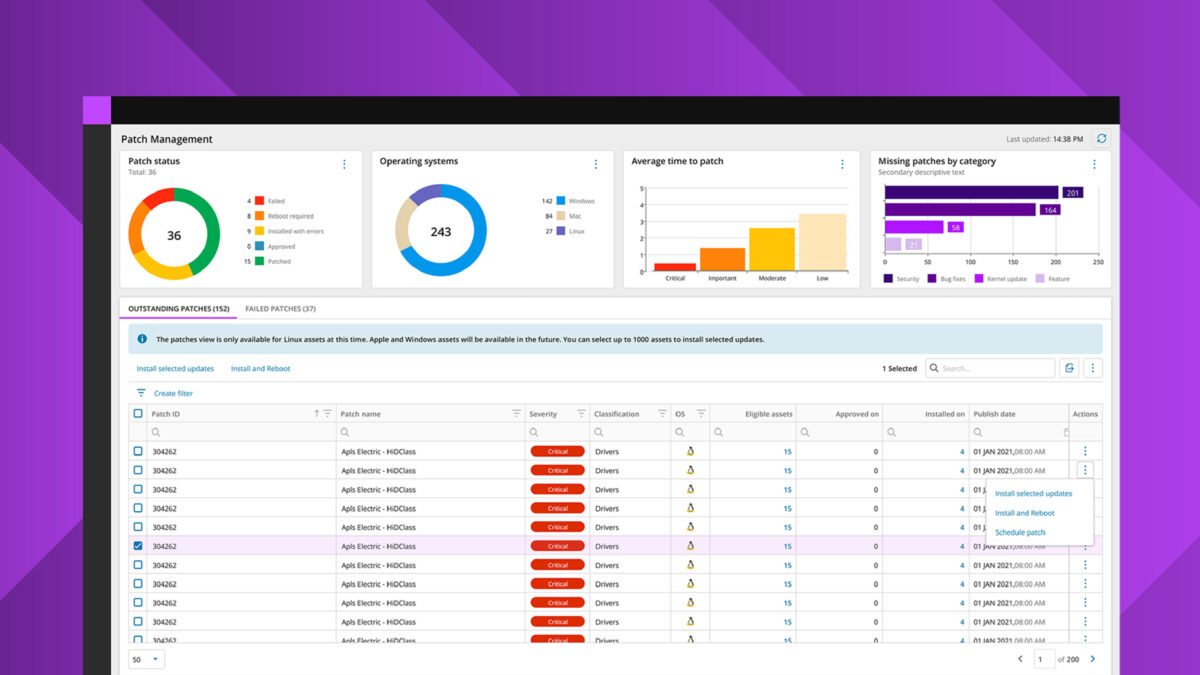Click the Install and Reboot link
Image resolution: width=1200 pixels, height=675 pixels.
(x=263, y=368)
